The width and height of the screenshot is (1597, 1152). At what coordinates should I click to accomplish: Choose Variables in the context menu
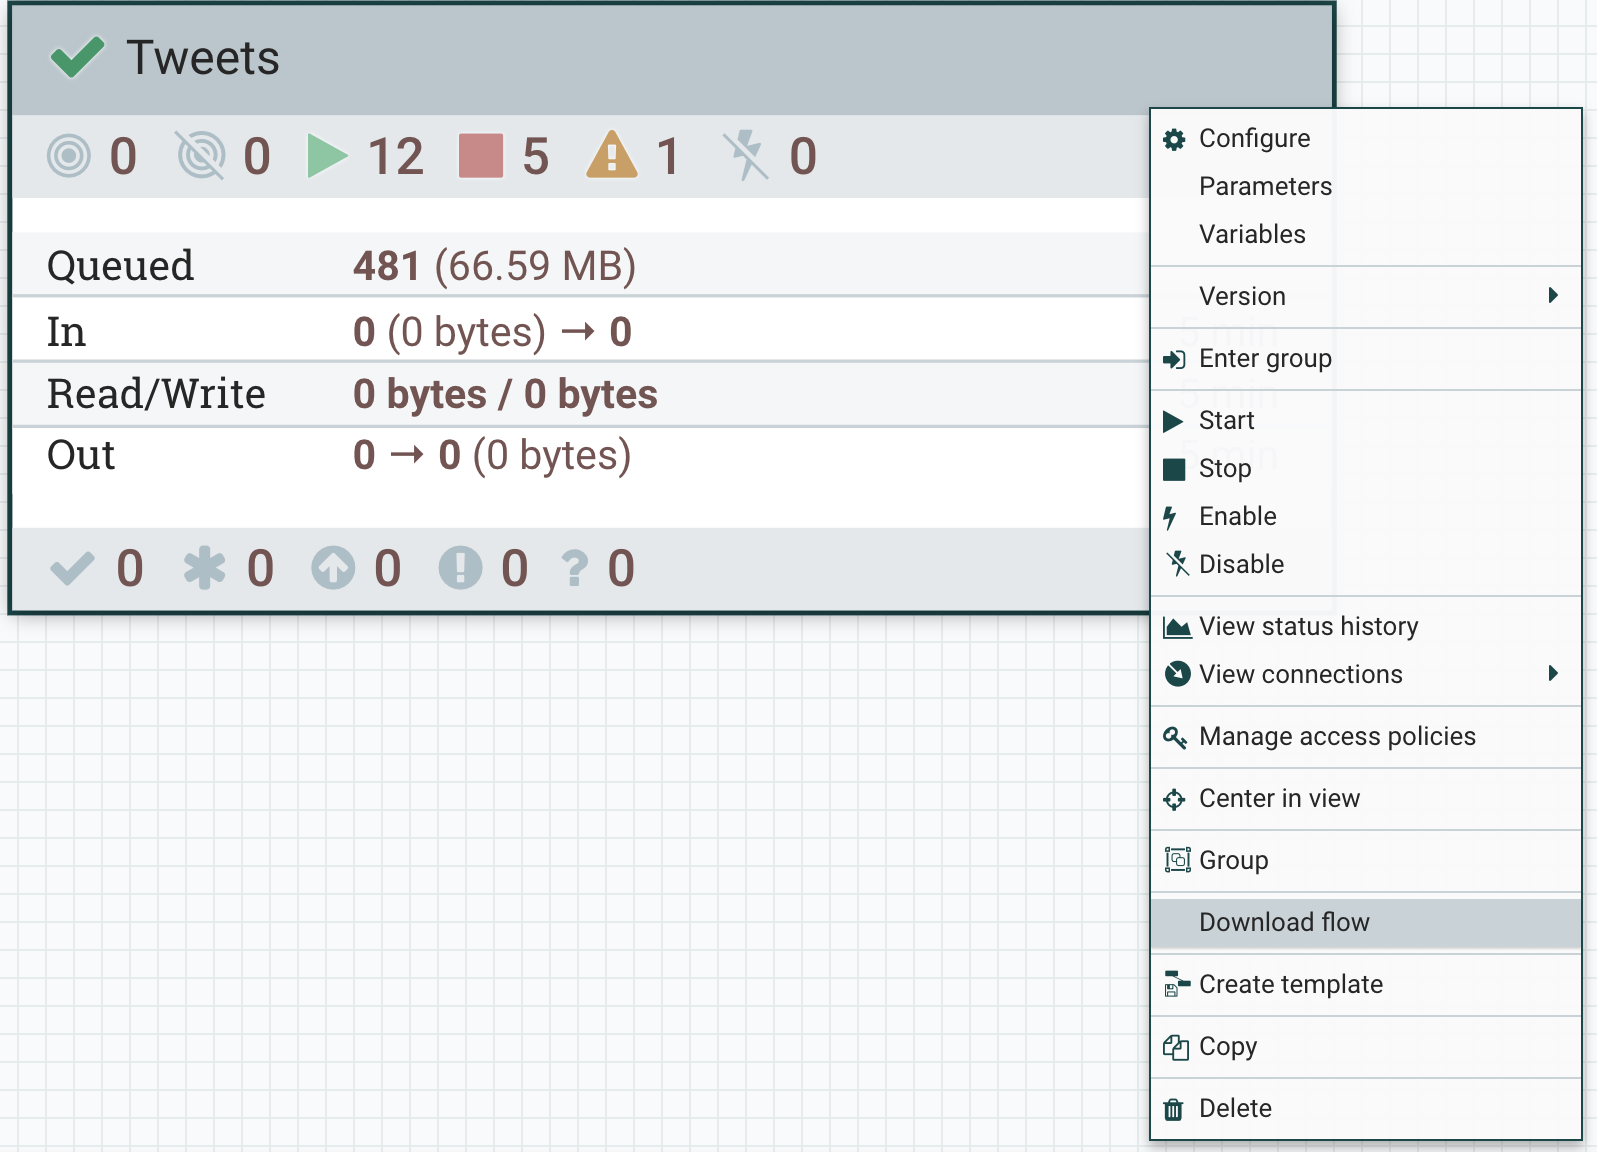pos(1365,235)
